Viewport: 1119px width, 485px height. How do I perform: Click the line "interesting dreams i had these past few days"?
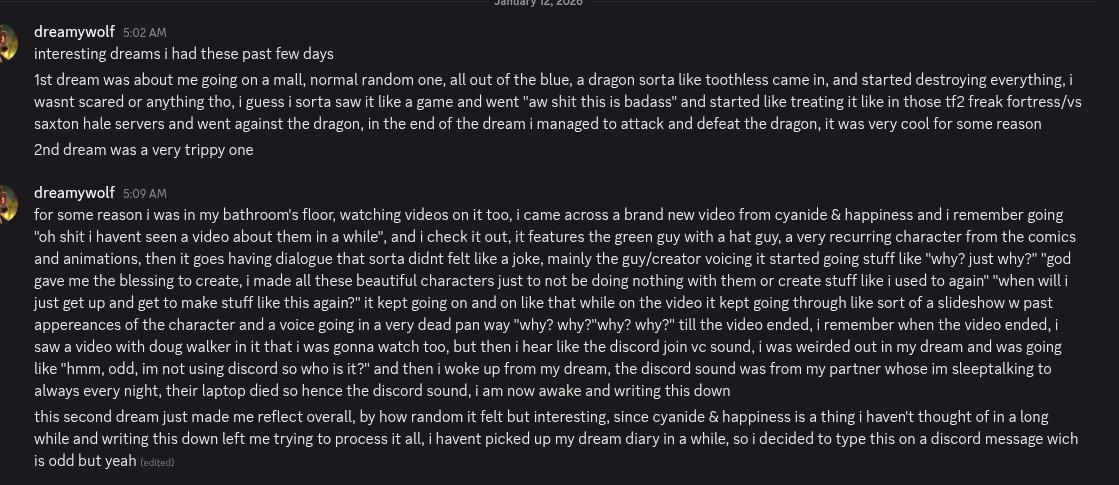pyautogui.click(x=183, y=53)
